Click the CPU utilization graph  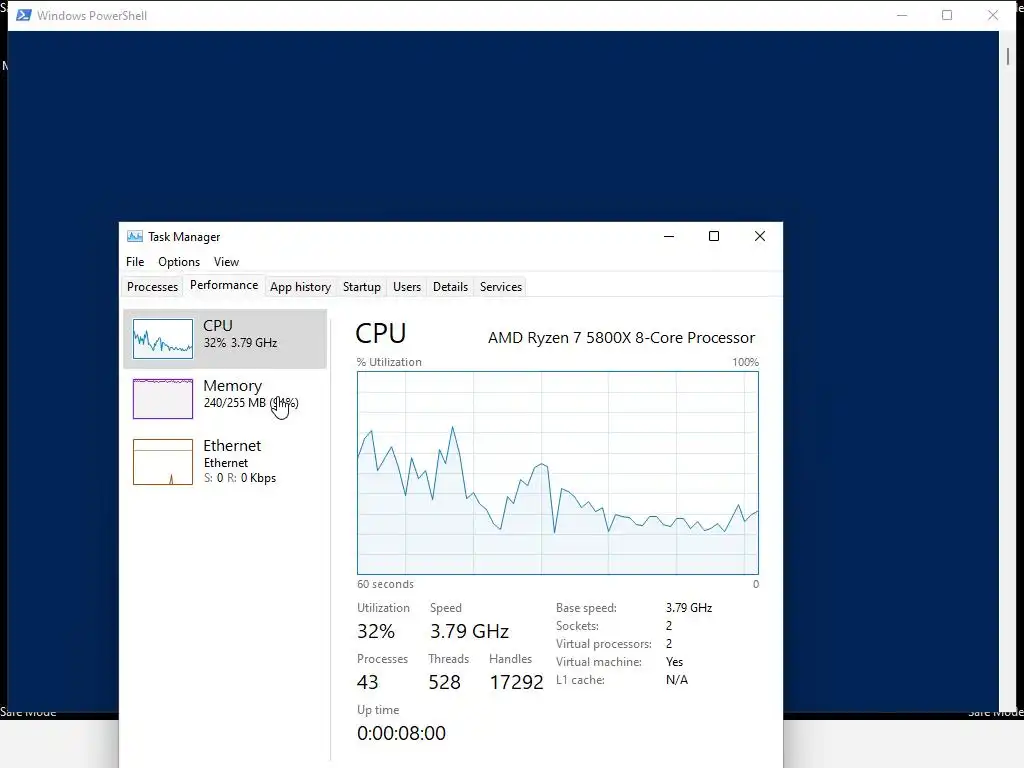pyautogui.click(x=558, y=473)
